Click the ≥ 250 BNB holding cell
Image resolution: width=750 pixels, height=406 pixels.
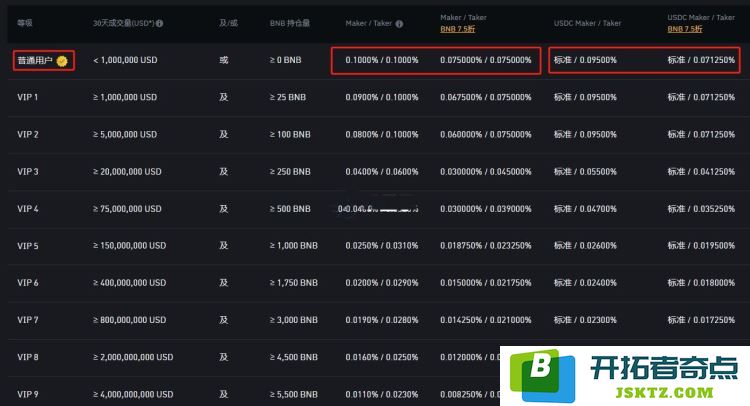290,172
